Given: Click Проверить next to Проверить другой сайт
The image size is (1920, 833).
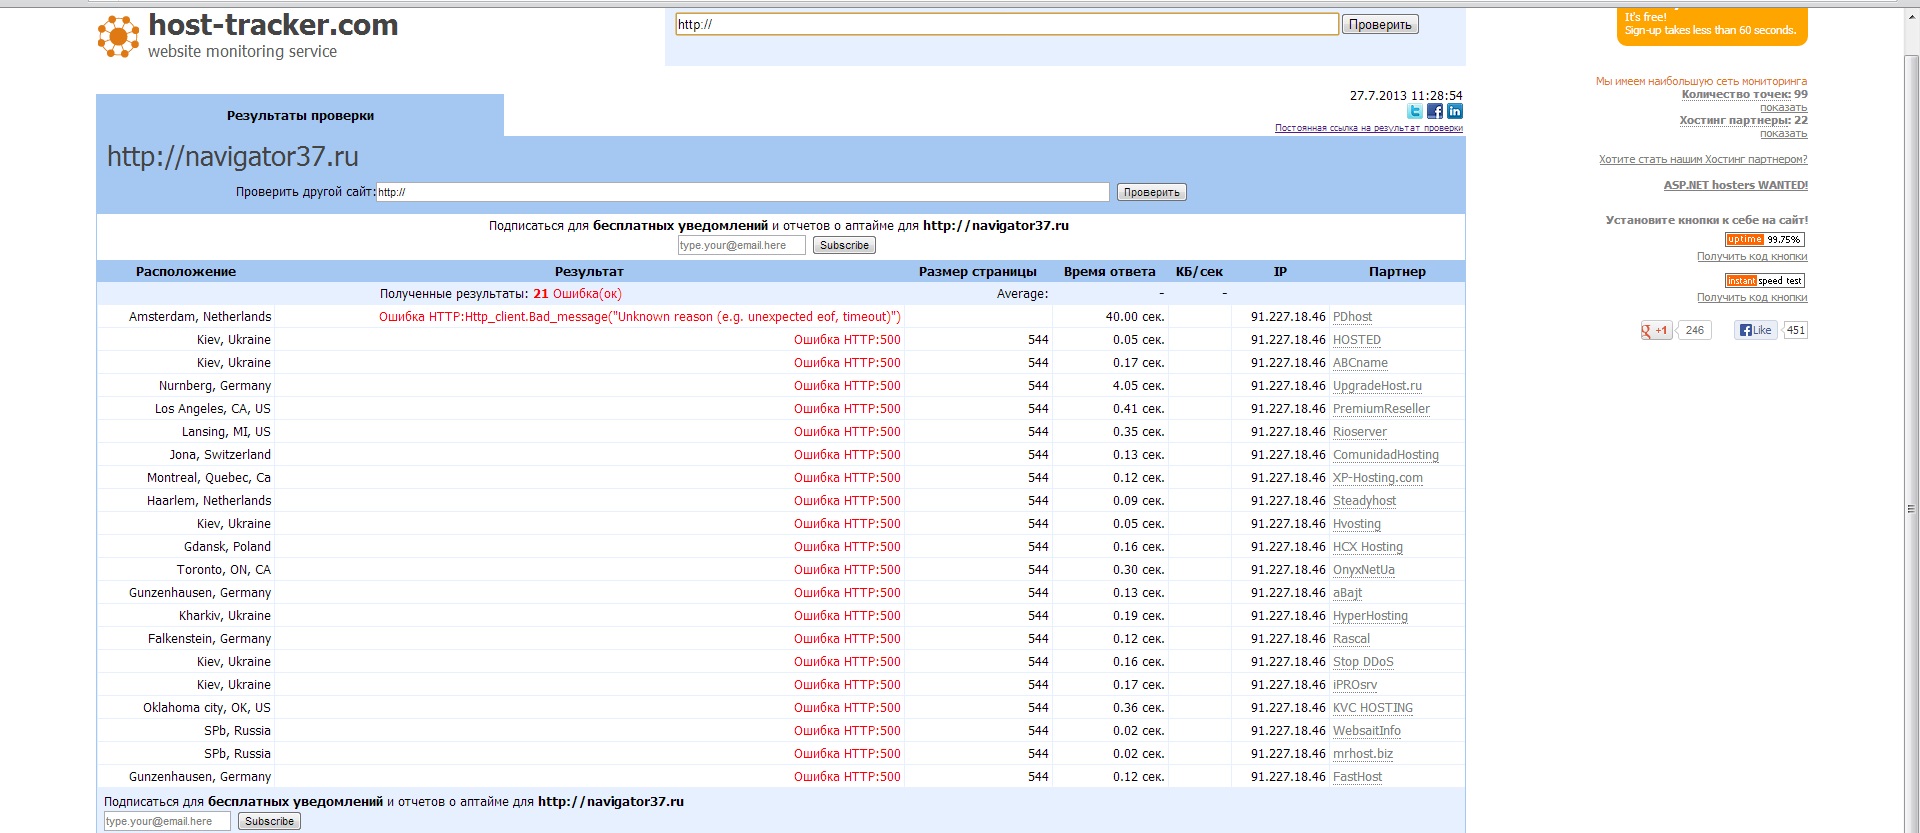Looking at the screenshot, I should pos(1151,192).
